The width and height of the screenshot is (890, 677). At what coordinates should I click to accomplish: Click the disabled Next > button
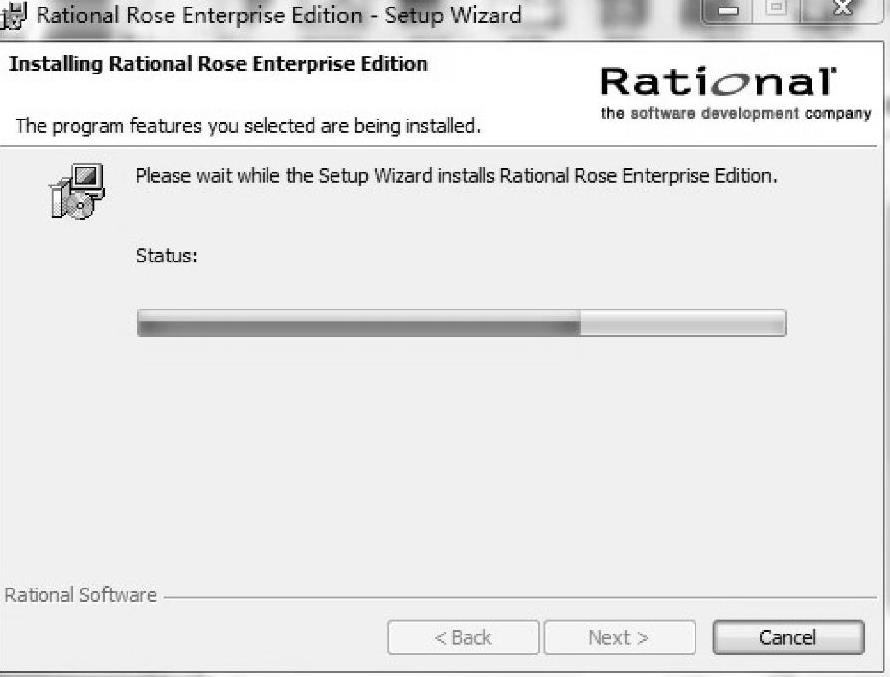(x=619, y=637)
